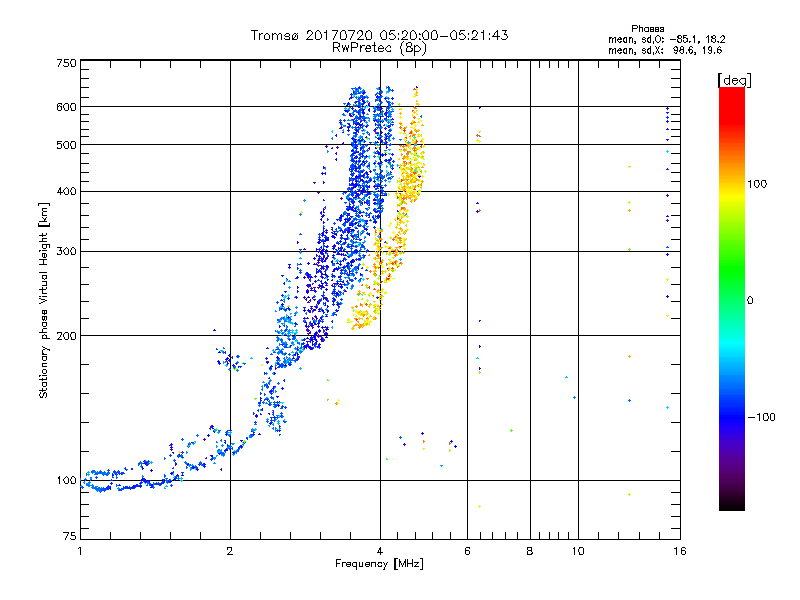Click the colorbar label '0'
Screen dimensions: 800x600
click(x=749, y=301)
